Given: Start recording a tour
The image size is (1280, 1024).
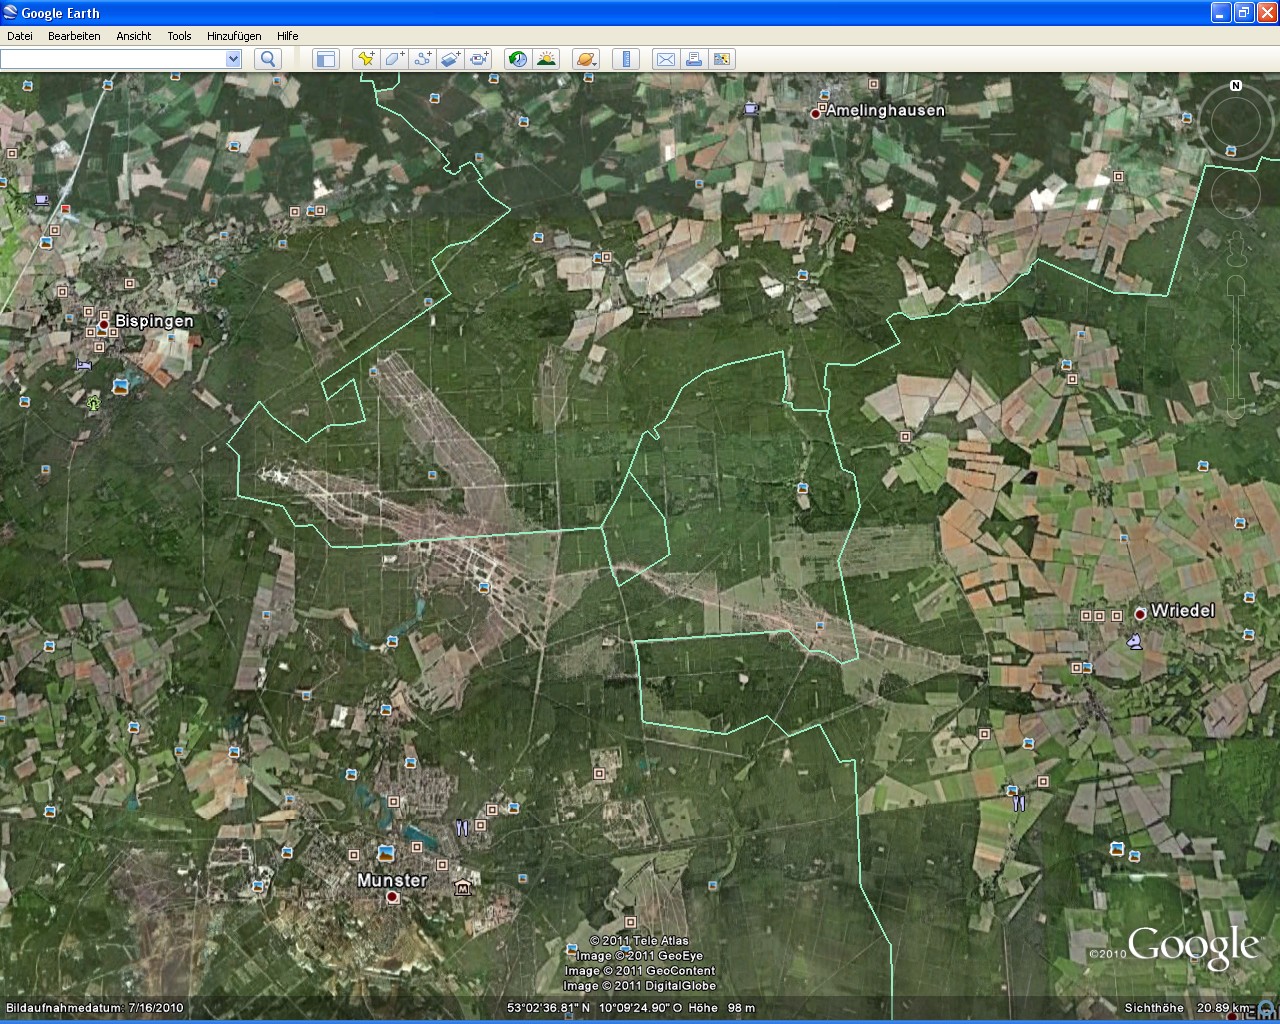Looking at the screenshot, I should (x=479, y=59).
